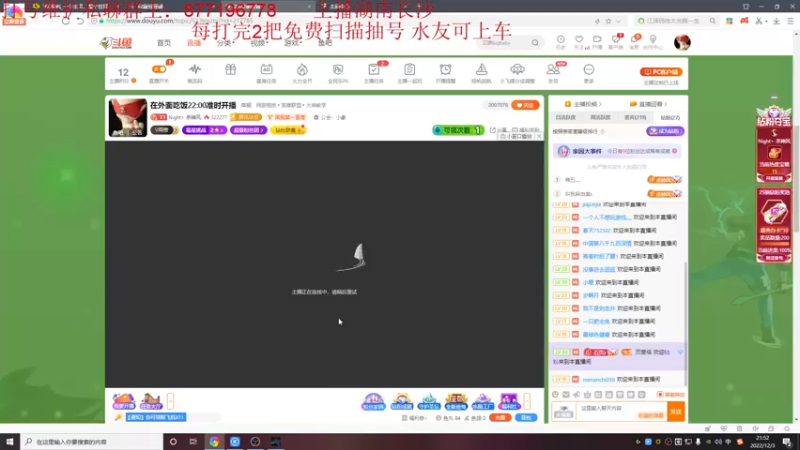Collapse the left activity icon strip arrow
The width and height of the screenshot is (800, 450).
tap(170, 401)
